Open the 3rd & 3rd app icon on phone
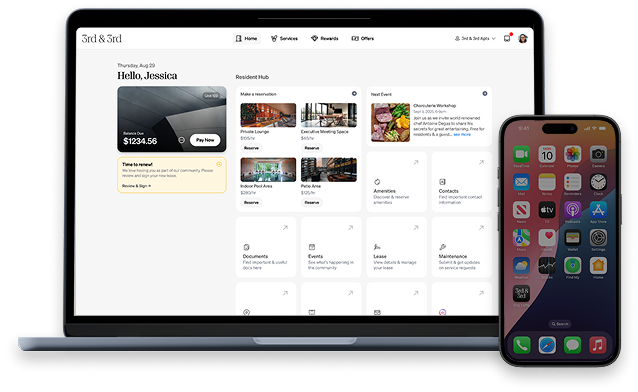This screenshot has height=392, width=638. (521, 293)
